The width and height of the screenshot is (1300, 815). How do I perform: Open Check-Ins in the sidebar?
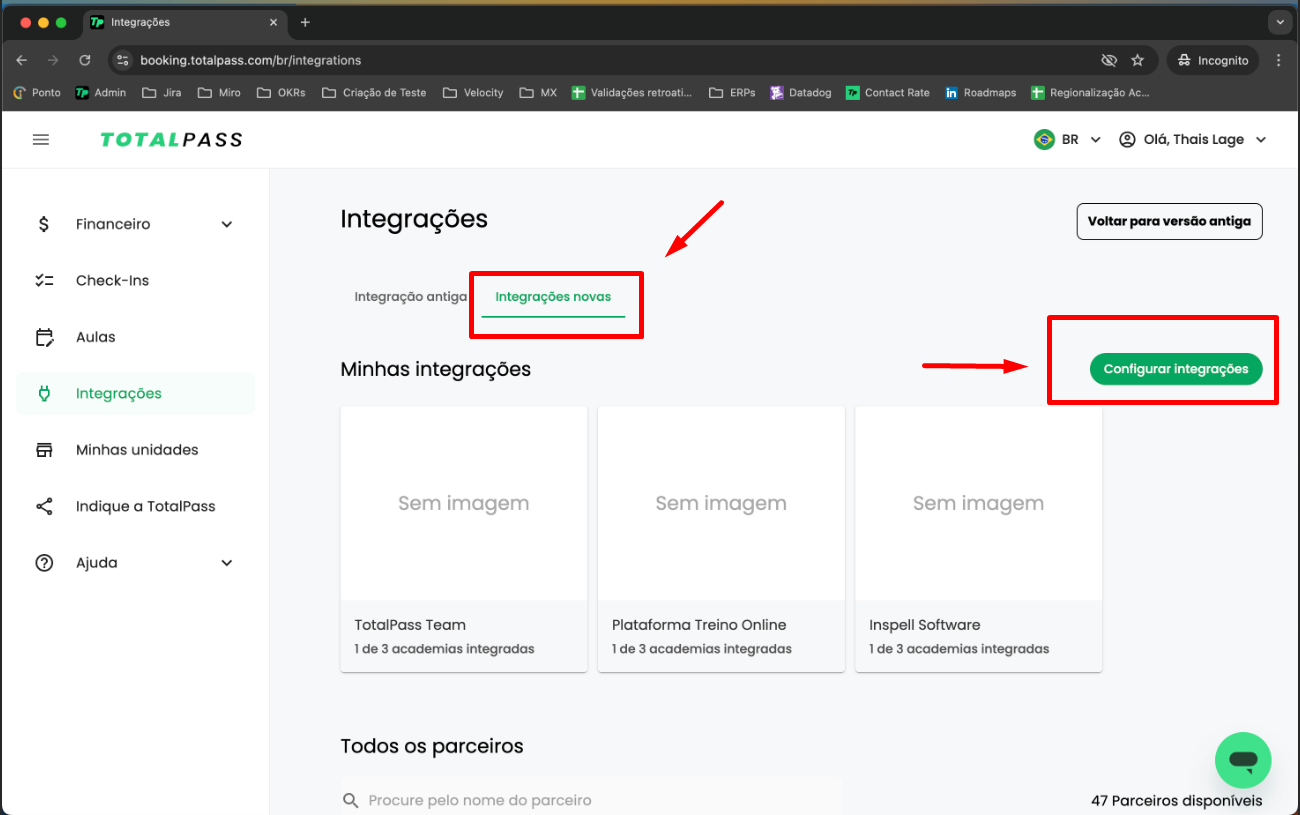(x=135, y=281)
